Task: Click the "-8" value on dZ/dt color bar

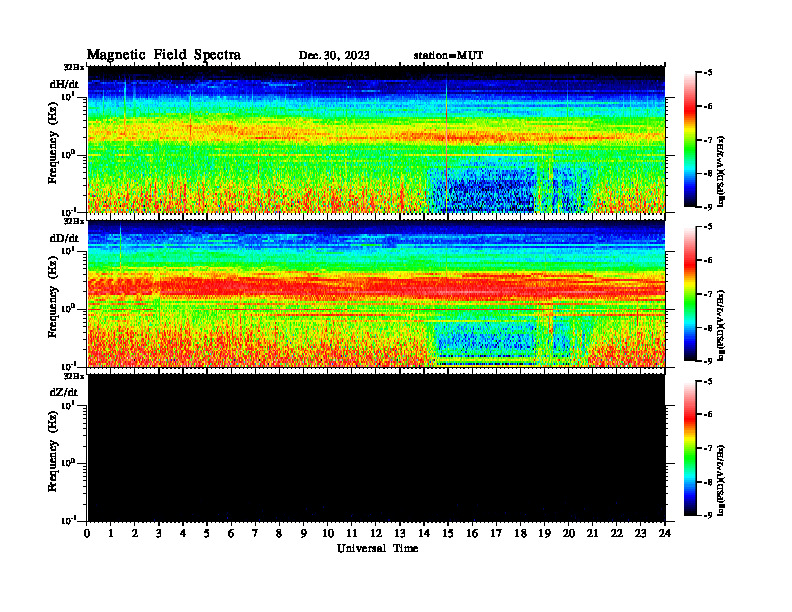Action: (x=708, y=482)
